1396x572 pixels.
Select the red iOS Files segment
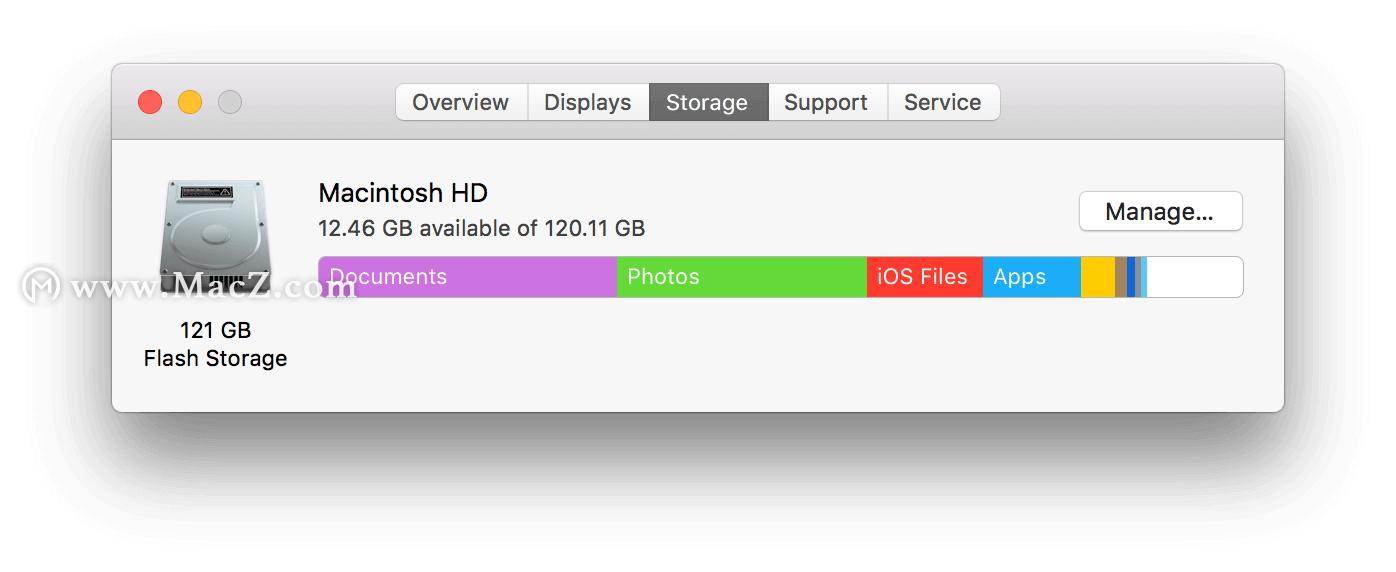pos(924,277)
